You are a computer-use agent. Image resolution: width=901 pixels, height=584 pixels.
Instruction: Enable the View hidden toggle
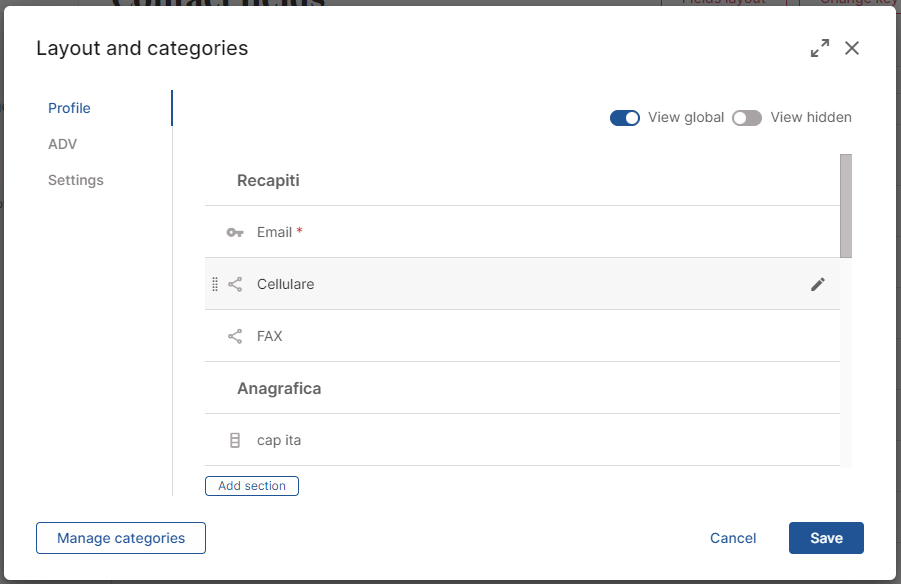(x=747, y=118)
